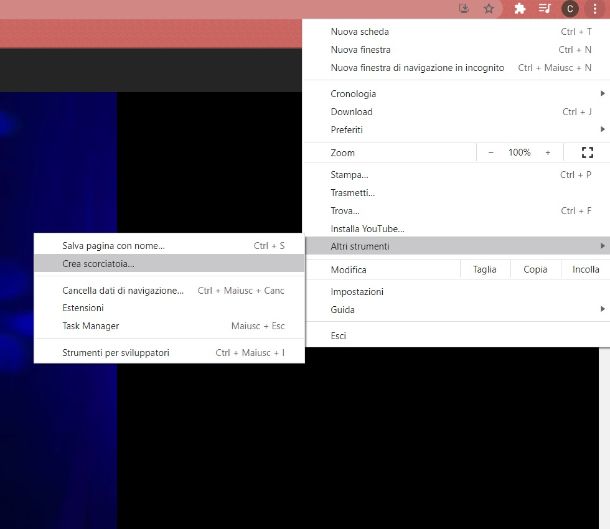
Task: Select Salva pagina con nome...
Action: (169, 245)
